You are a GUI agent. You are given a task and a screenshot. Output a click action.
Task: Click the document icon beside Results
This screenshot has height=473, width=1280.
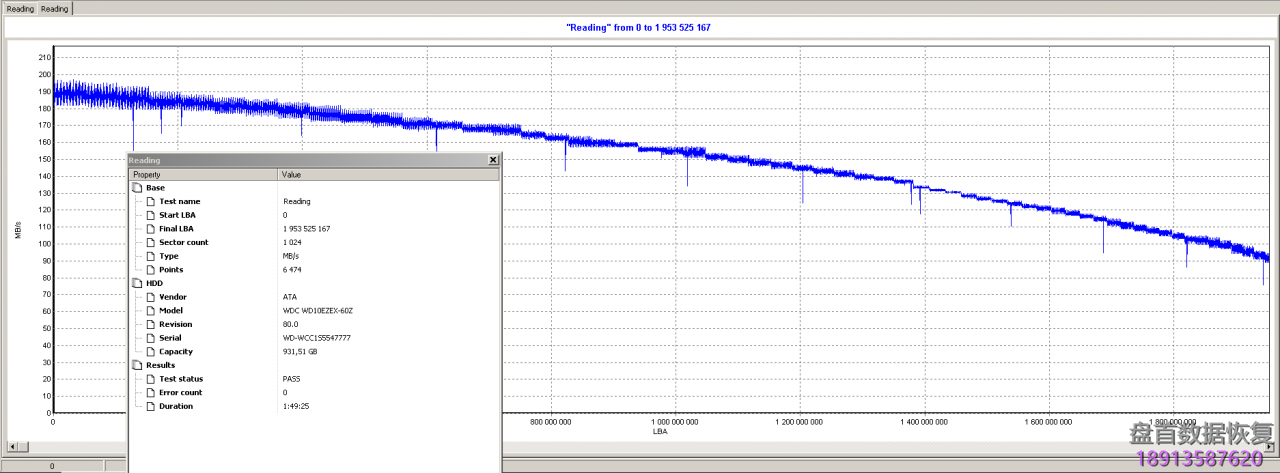click(137, 365)
